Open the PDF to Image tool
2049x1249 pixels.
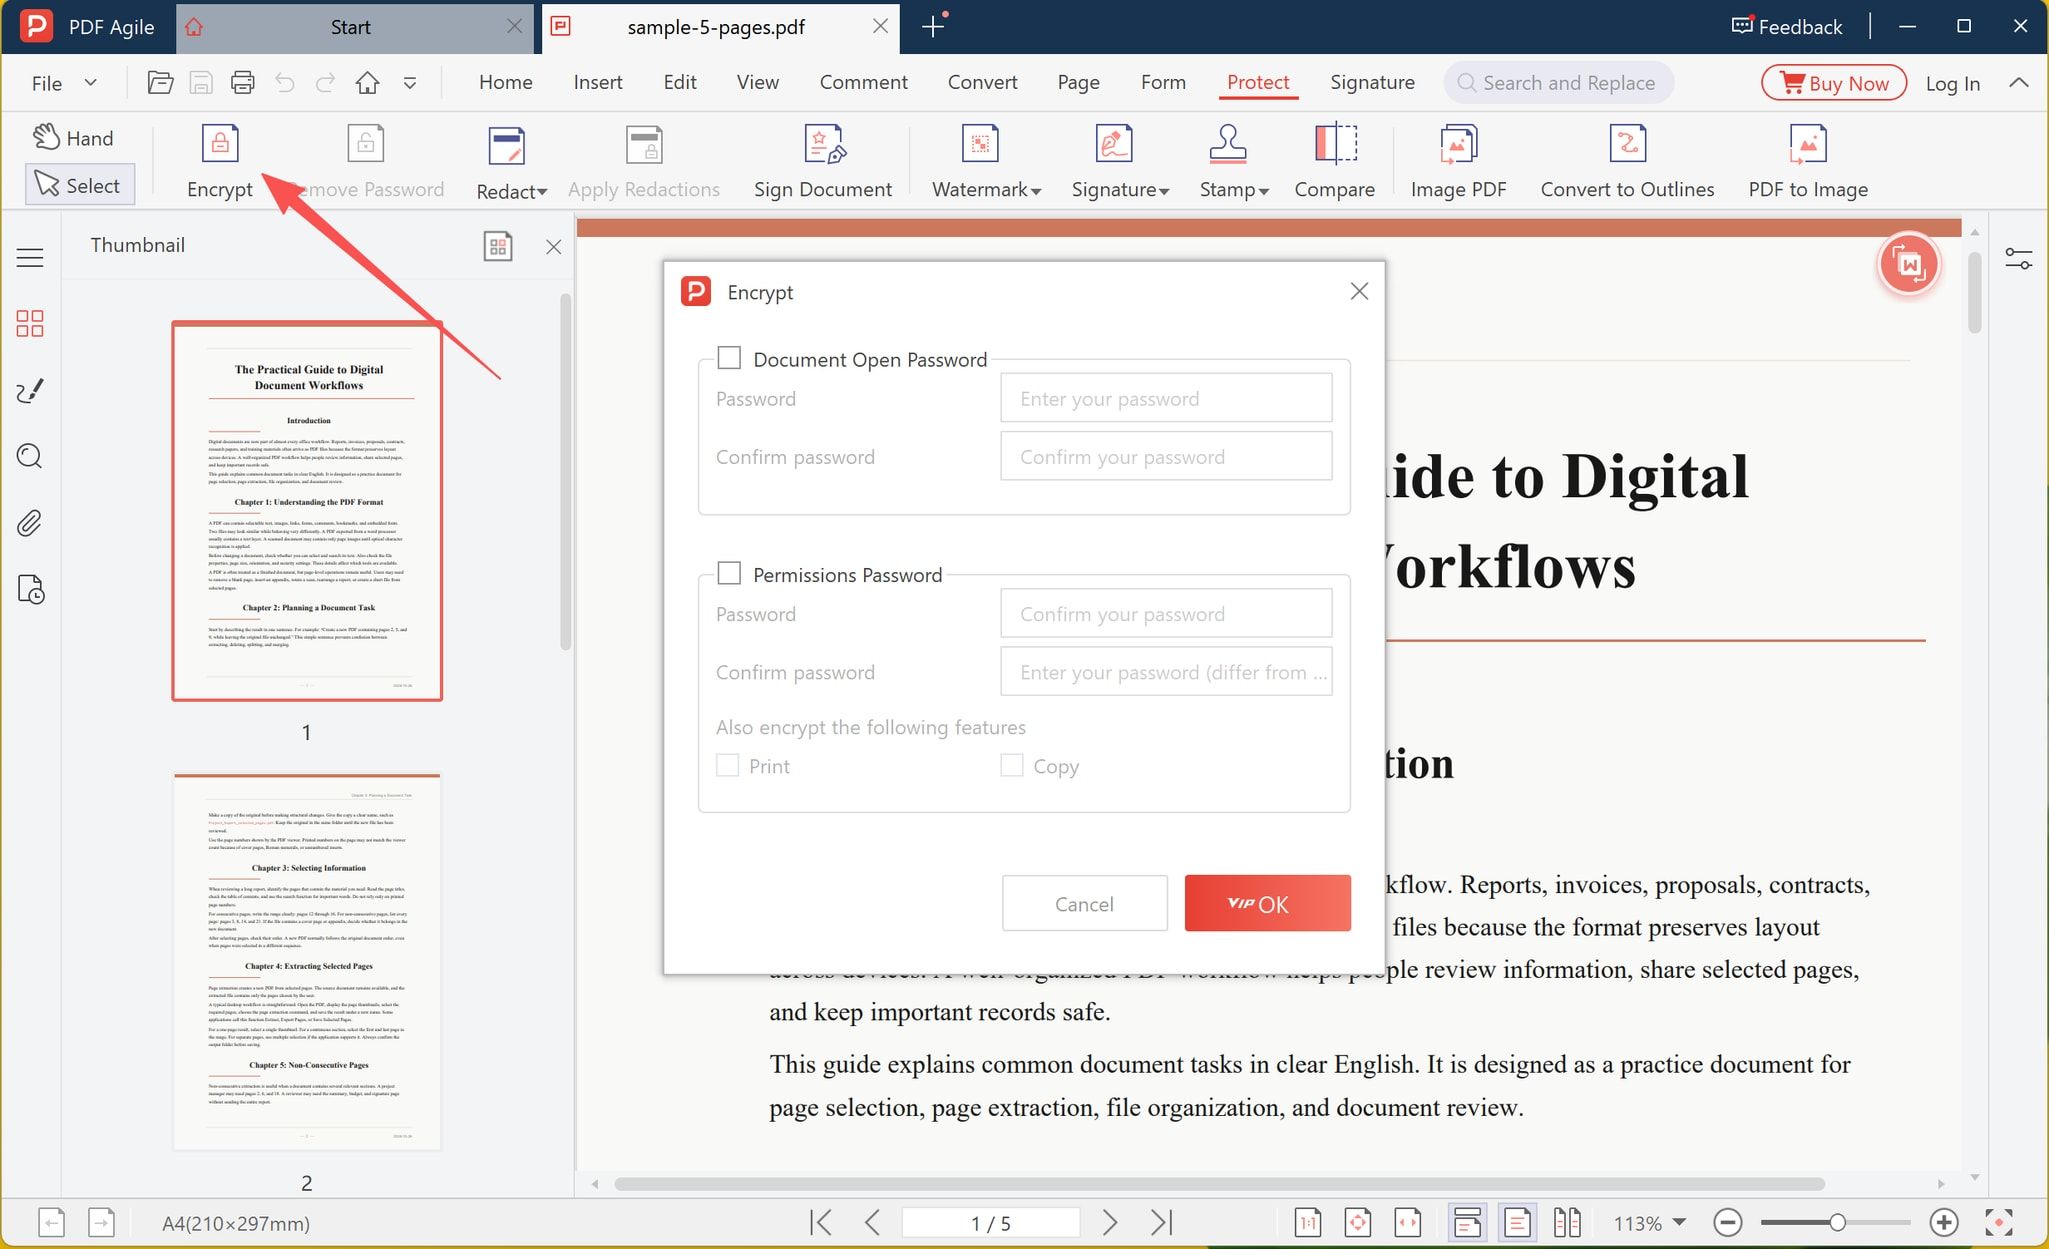click(1808, 162)
